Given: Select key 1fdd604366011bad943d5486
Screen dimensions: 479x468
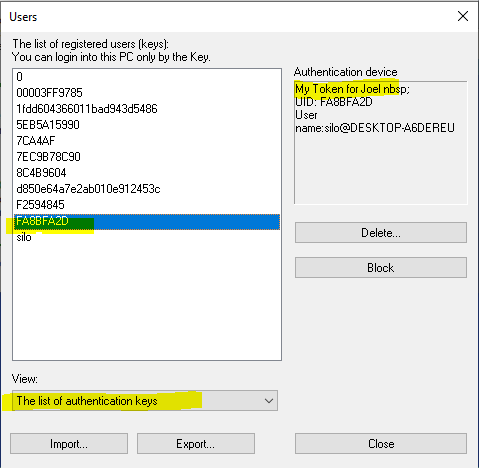Looking at the screenshot, I should 147,109.
